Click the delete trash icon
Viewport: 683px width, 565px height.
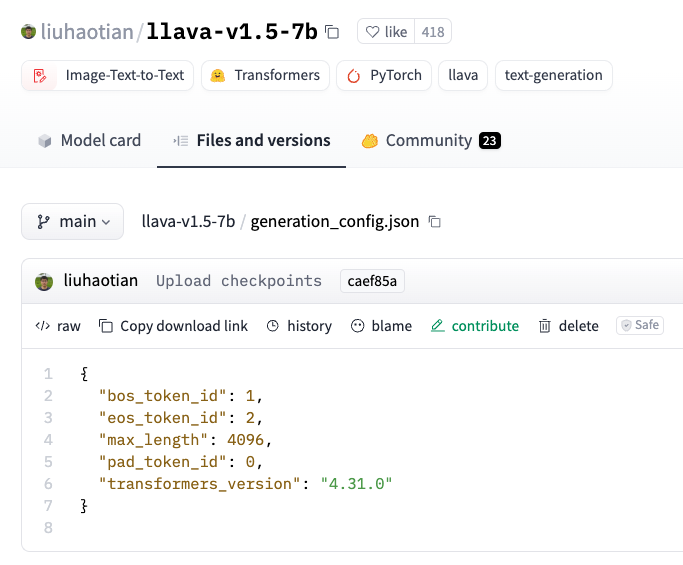coord(544,326)
